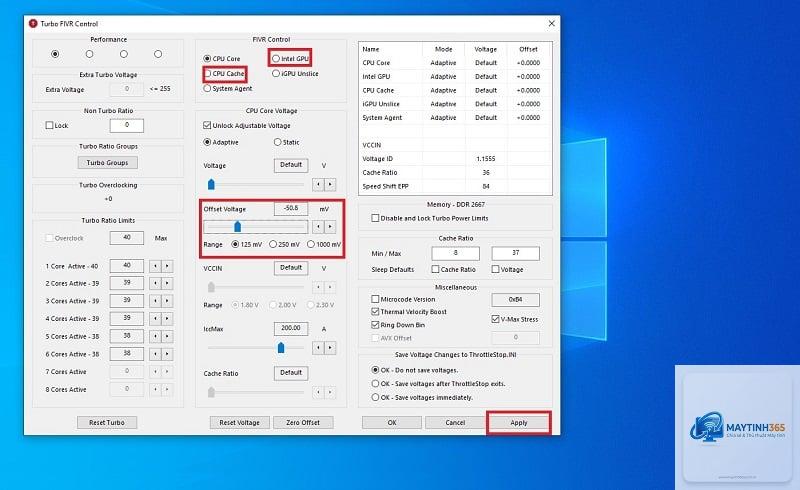800x490 pixels.
Task: Increase 3 Cores Active ratio arrow
Action: click(x=167, y=301)
